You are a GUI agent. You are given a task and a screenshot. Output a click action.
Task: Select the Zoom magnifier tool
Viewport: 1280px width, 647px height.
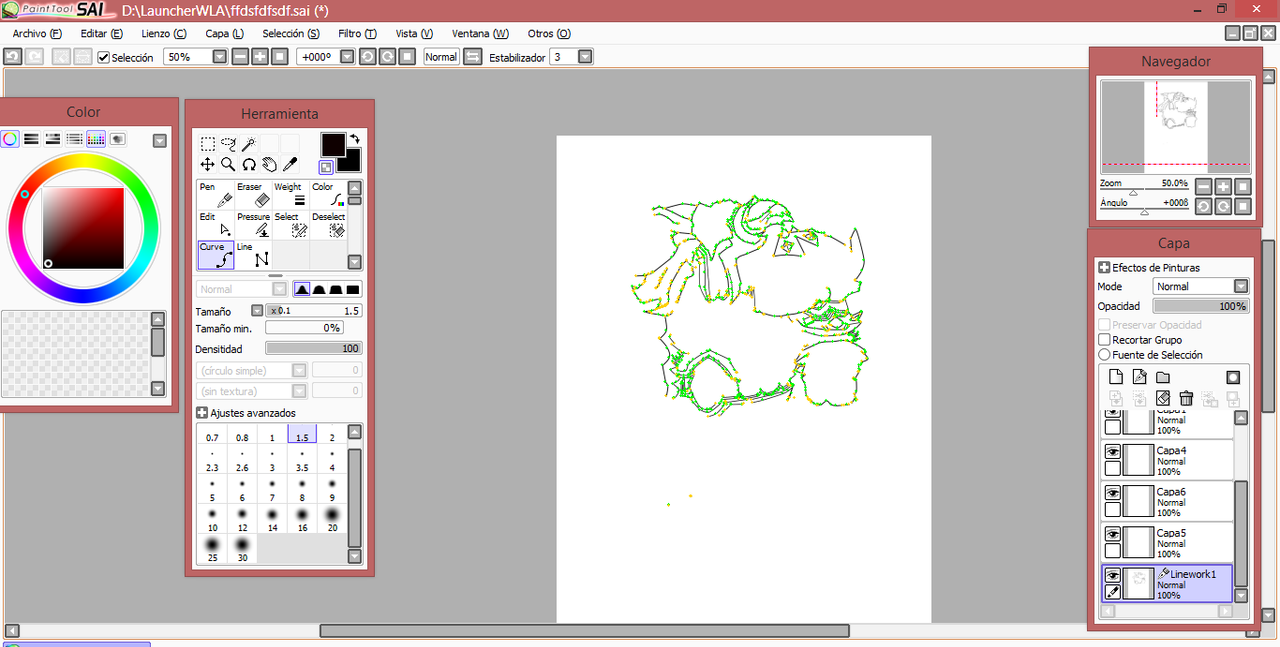coord(229,164)
